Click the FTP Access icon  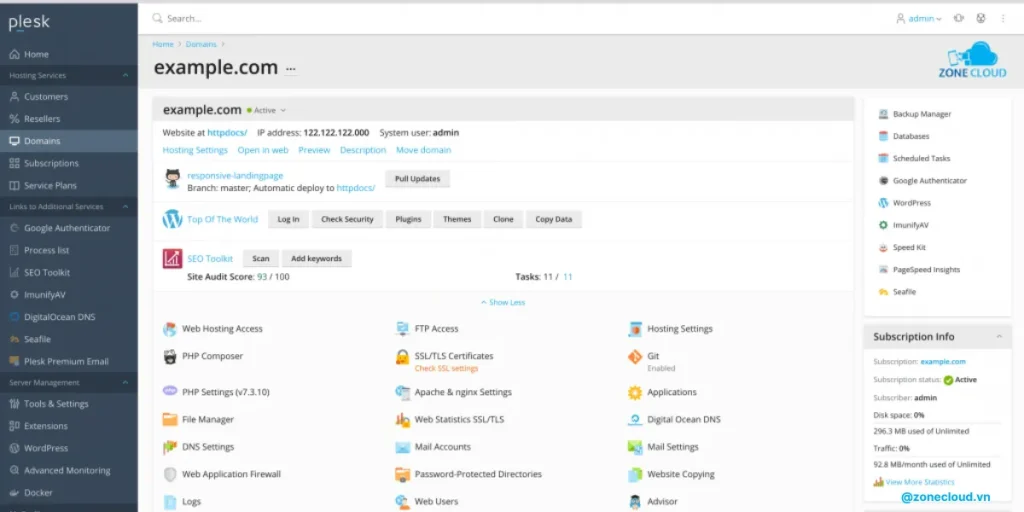pos(402,329)
